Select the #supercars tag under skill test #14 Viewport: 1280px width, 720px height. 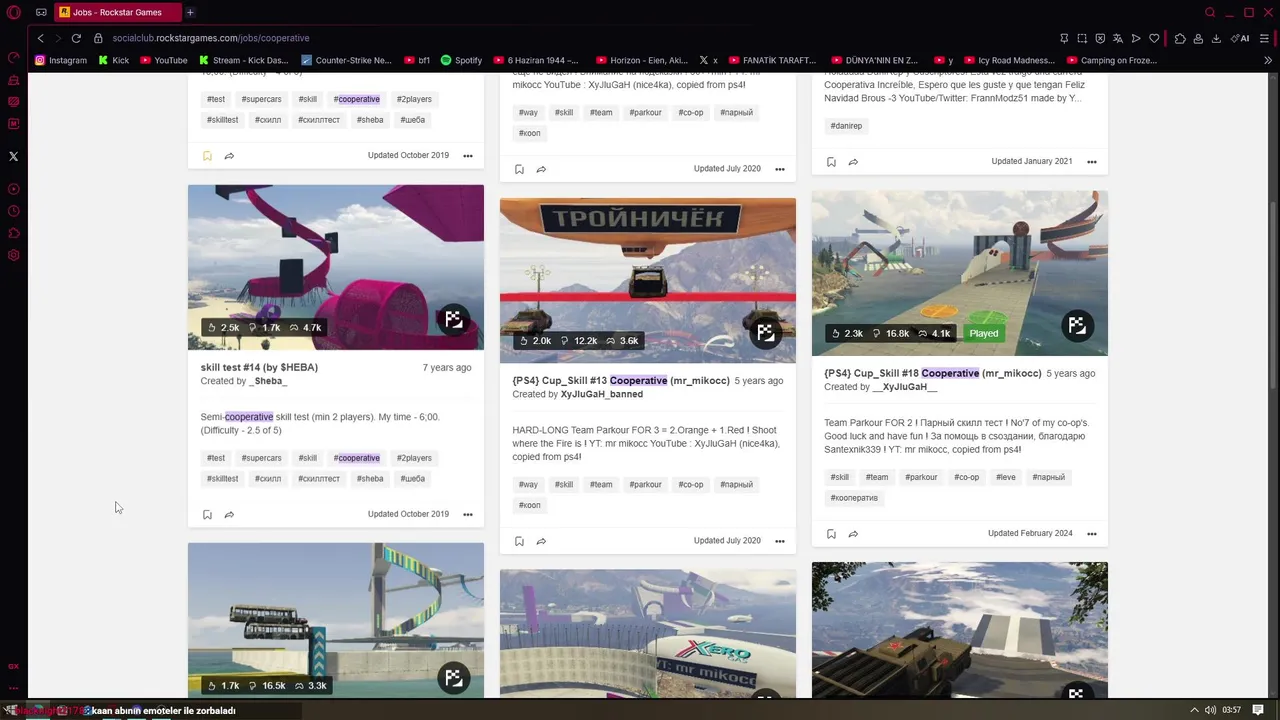261,458
